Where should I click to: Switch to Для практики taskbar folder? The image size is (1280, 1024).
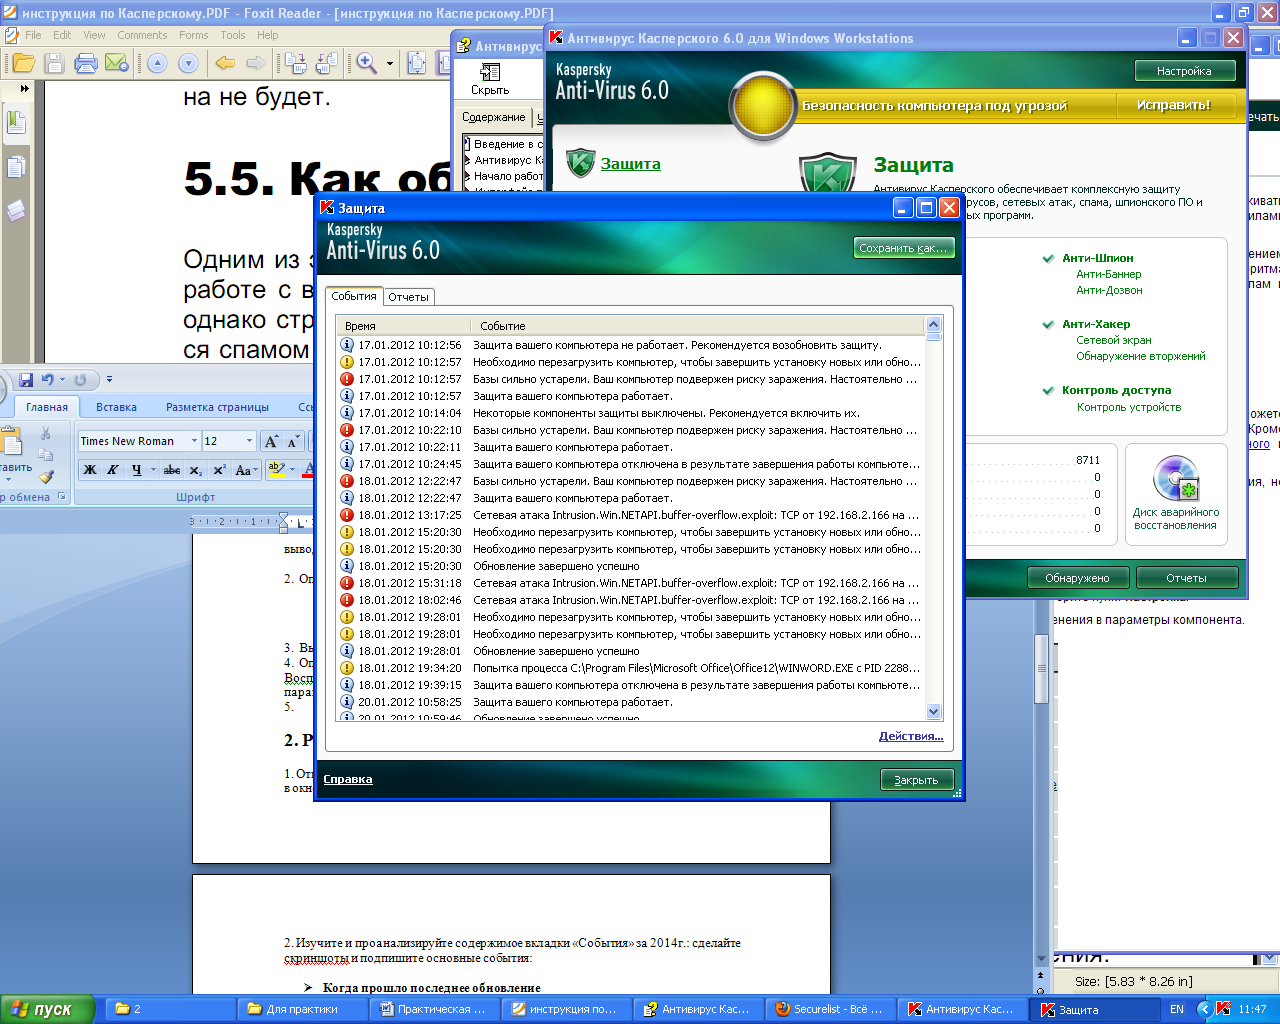tap(301, 1009)
